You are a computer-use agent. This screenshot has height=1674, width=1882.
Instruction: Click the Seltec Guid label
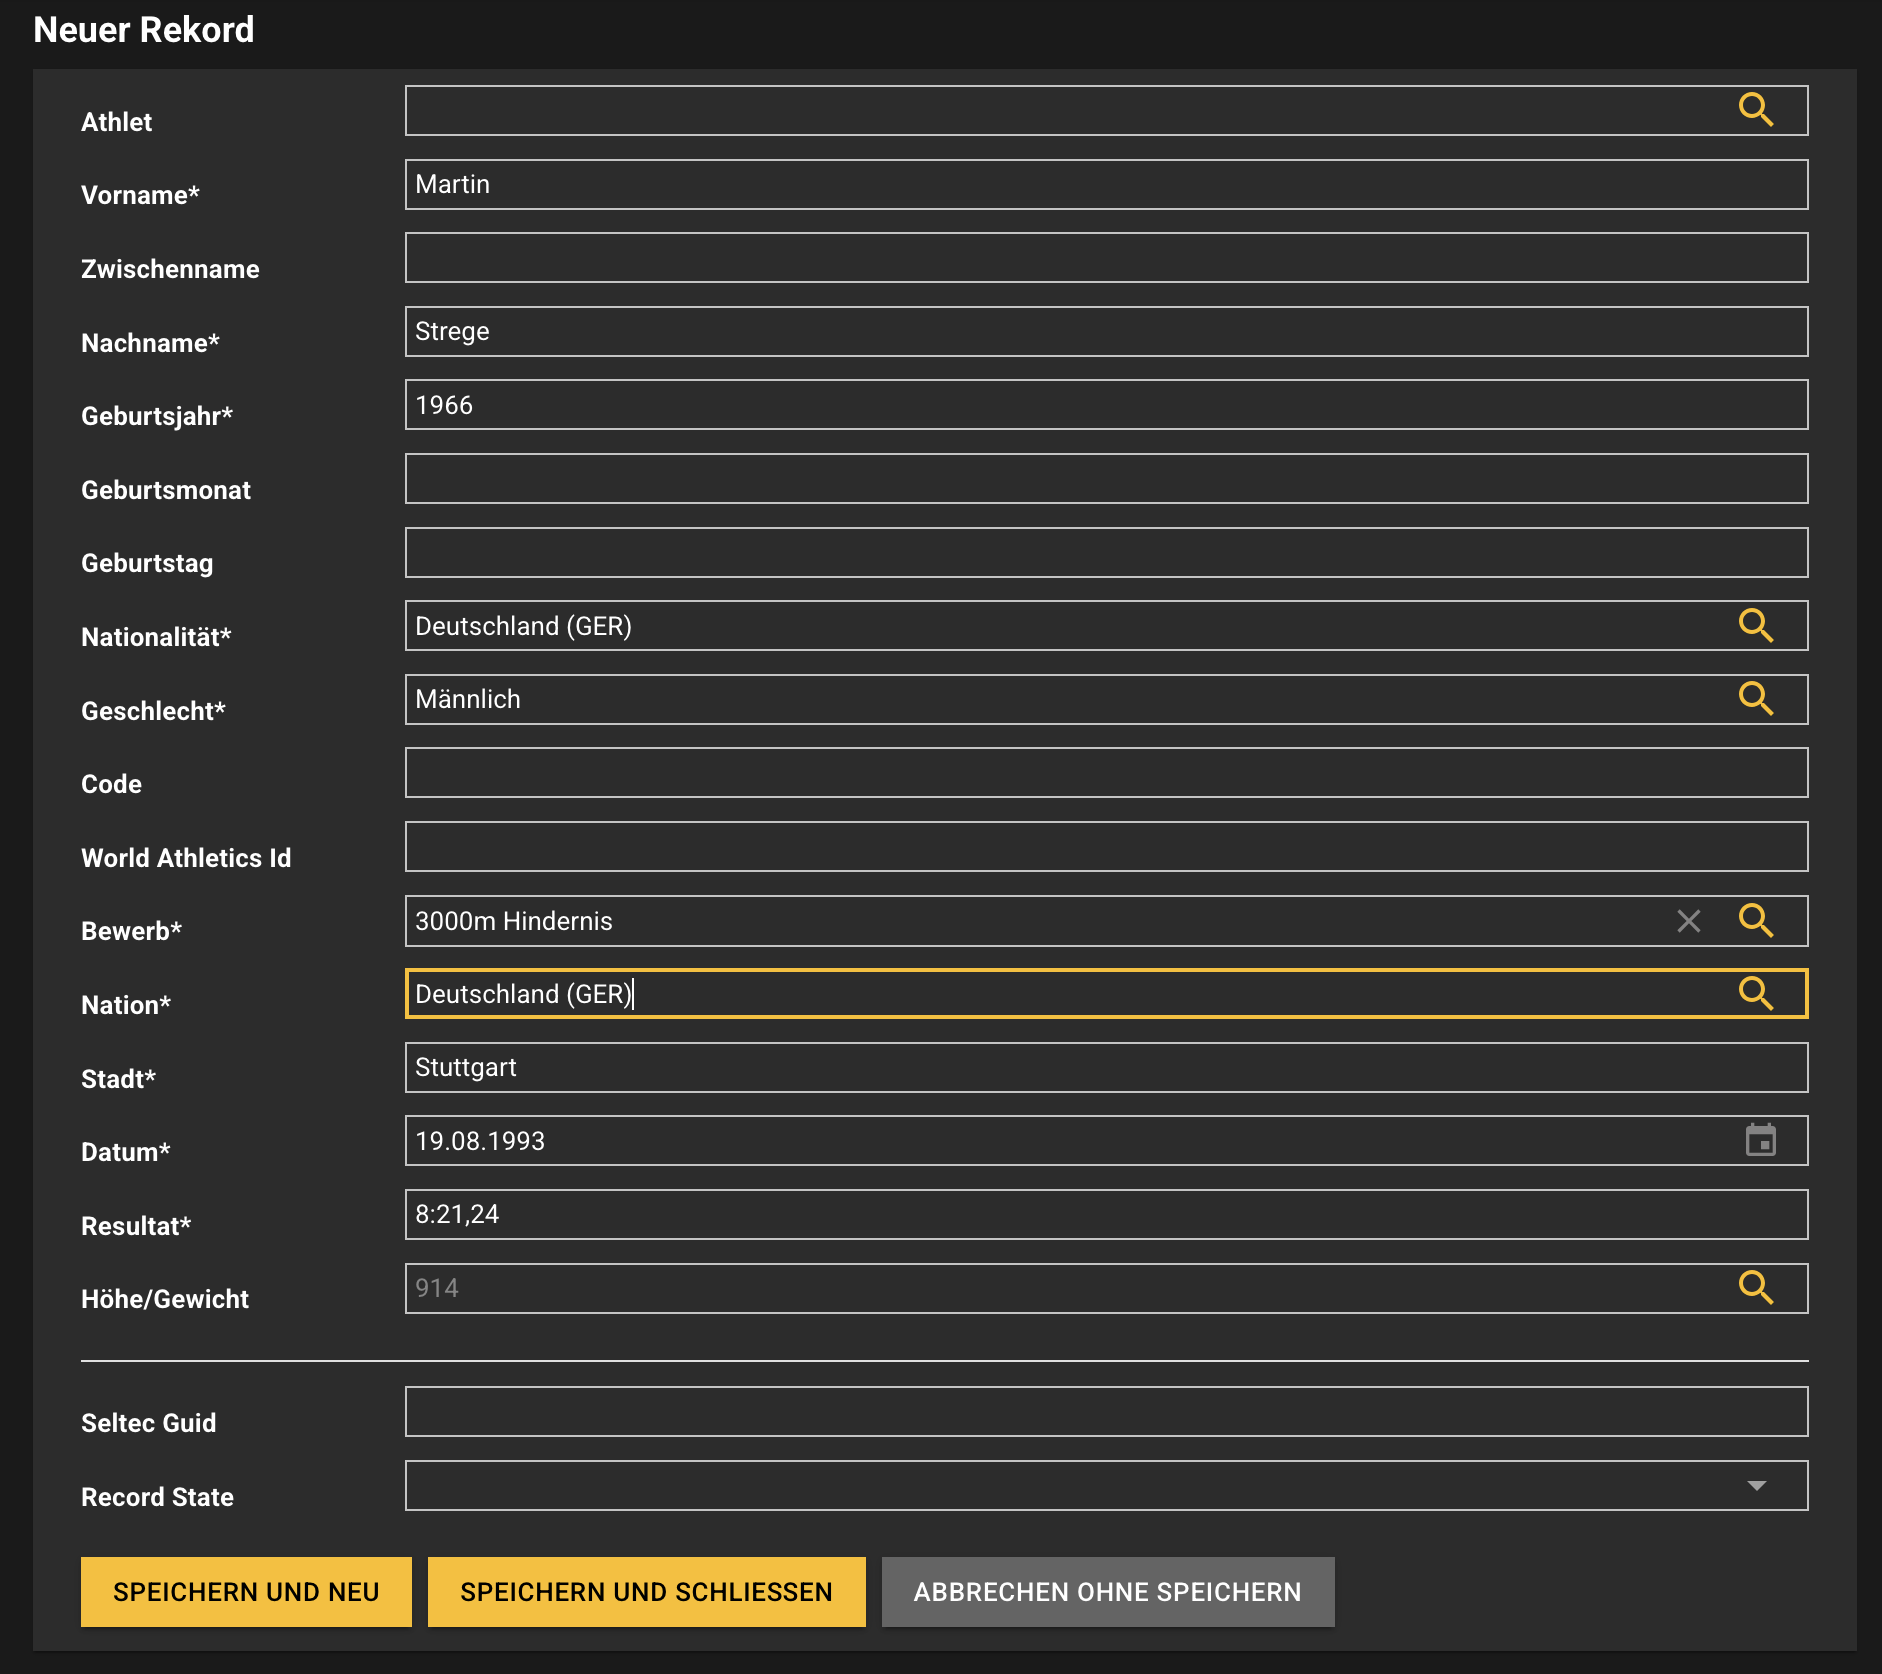coord(149,1423)
